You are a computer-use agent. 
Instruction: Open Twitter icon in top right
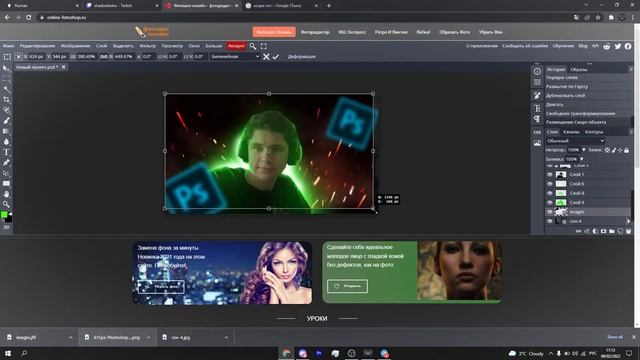coord(618,46)
